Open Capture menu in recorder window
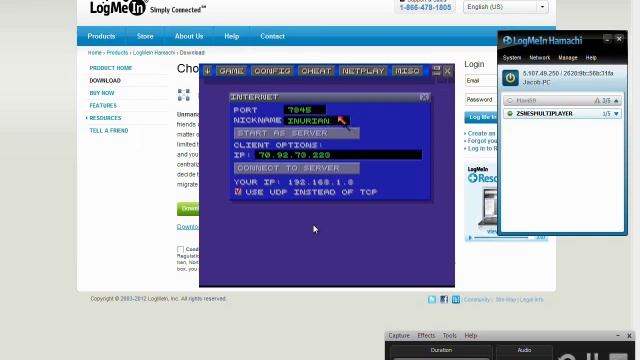Viewport: 640px width, 360px height. click(399, 336)
